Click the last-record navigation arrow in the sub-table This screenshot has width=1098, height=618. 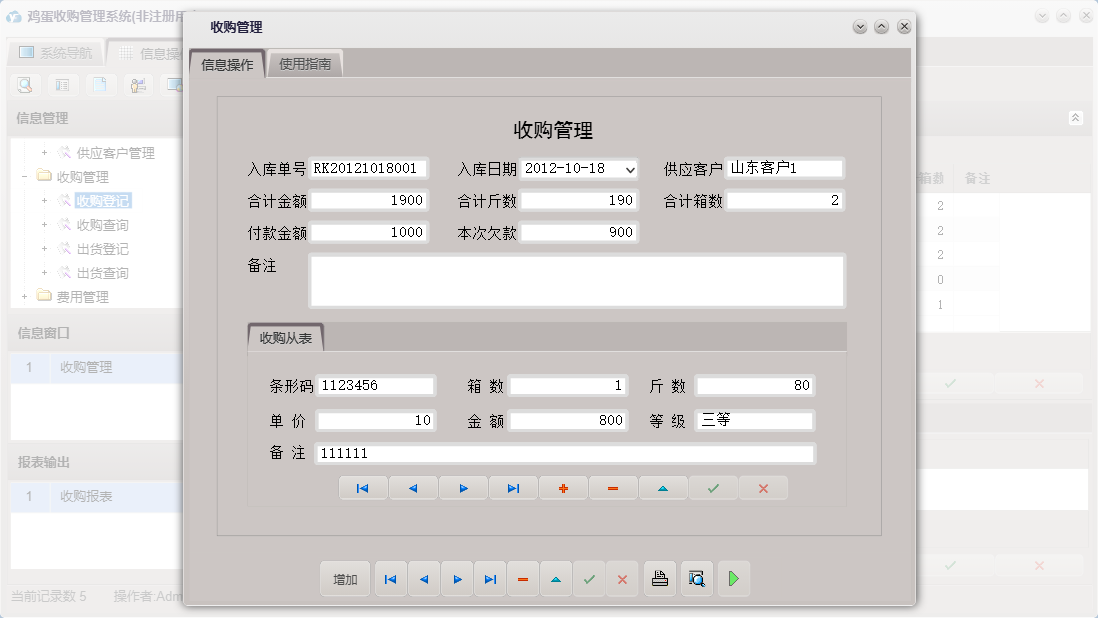pyautogui.click(x=513, y=488)
